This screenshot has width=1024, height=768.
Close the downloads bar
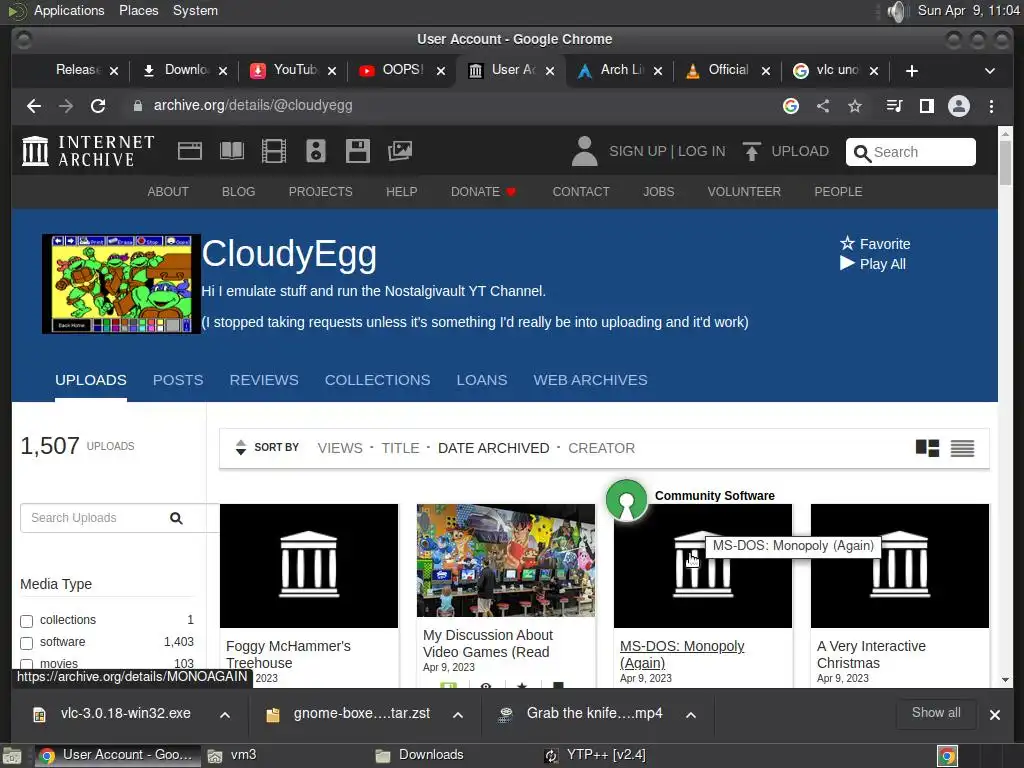click(995, 714)
